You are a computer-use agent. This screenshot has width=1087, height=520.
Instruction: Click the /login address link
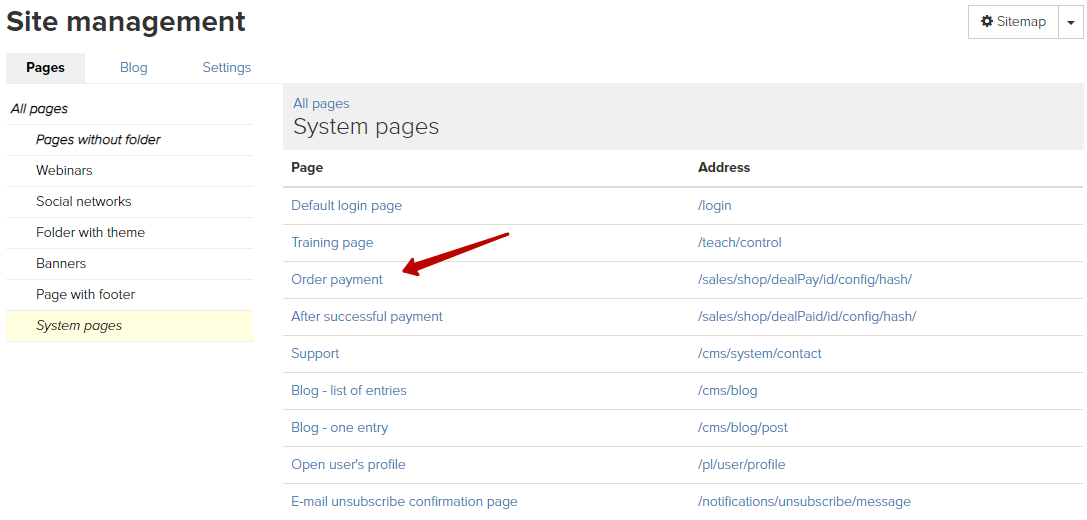pos(715,206)
